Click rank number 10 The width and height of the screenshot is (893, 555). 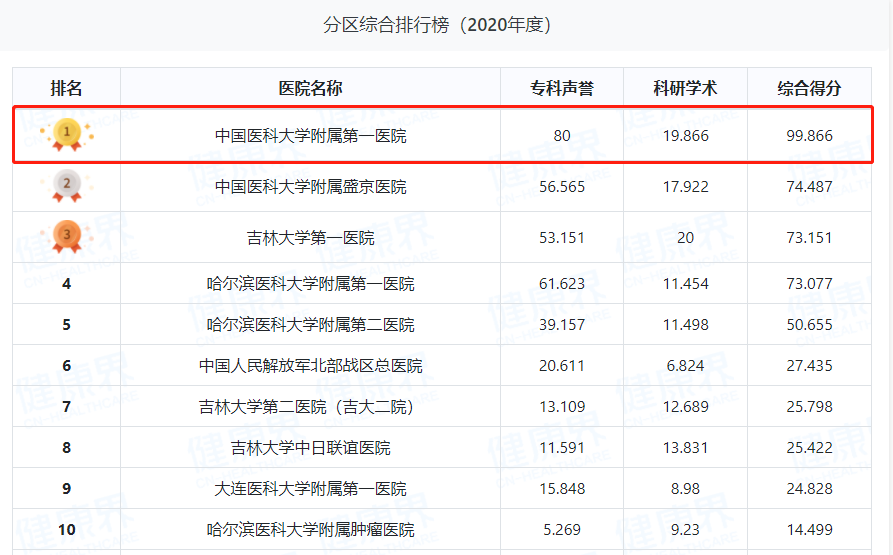pyautogui.click(x=67, y=529)
